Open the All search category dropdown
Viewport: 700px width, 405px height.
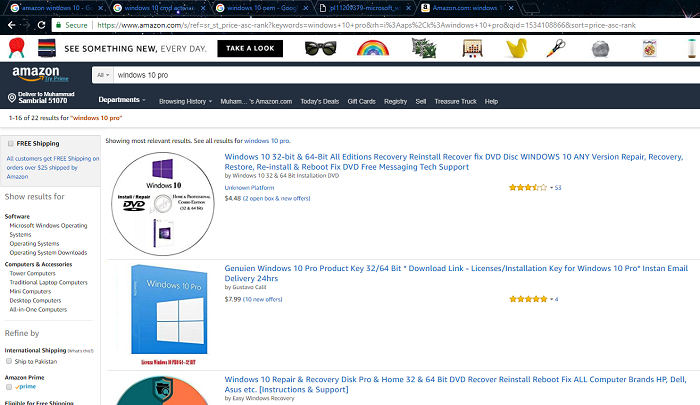[x=103, y=75]
